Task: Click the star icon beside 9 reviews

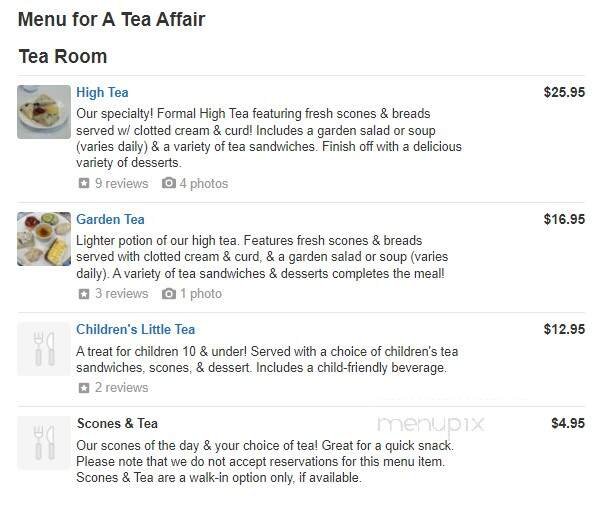Action: (x=84, y=184)
